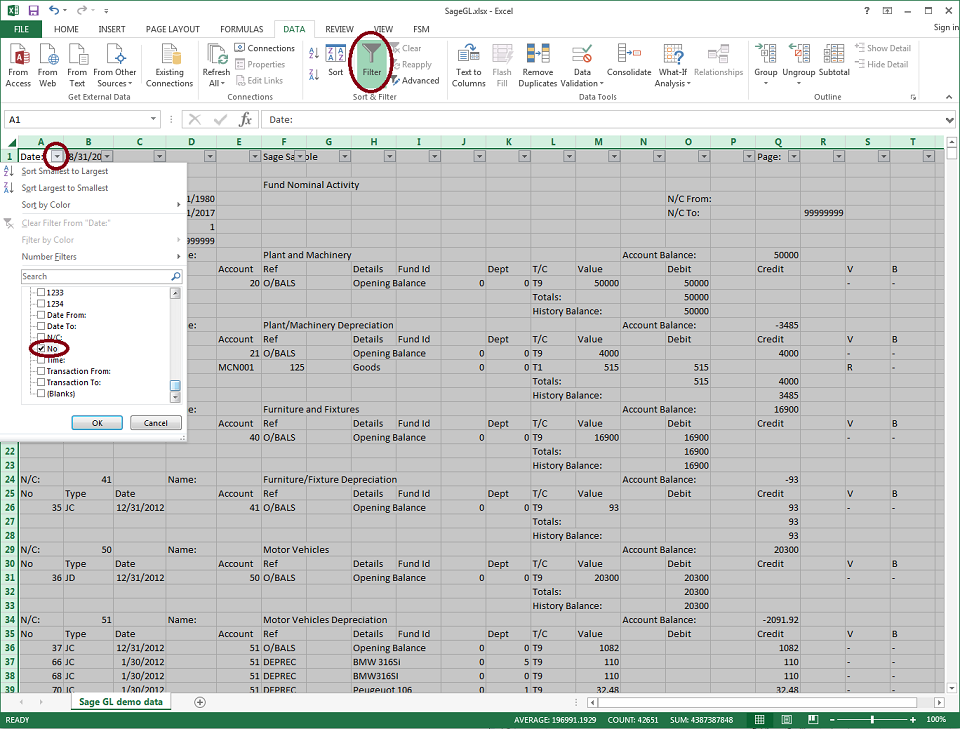Click OK in the filter menu
The width and height of the screenshot is (960, 729).
(97, 423)
